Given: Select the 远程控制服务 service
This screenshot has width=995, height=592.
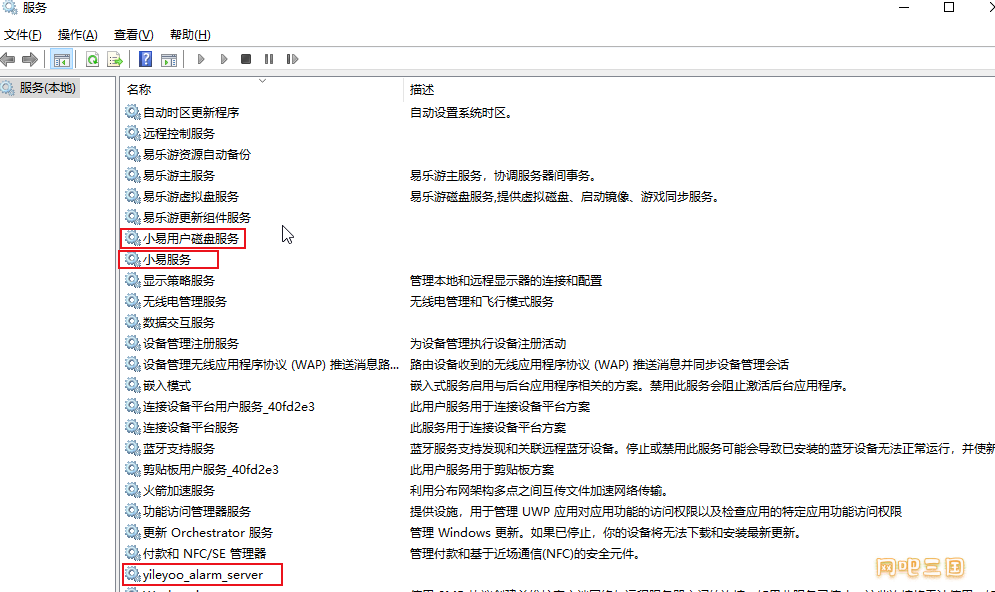Looking at the screenshot, I should (x=179, y=133).
